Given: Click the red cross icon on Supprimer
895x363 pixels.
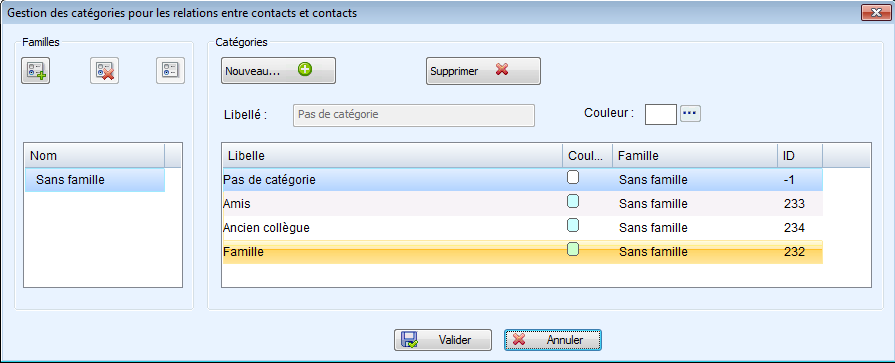Looking at the screenshot, I should [502, 70].
